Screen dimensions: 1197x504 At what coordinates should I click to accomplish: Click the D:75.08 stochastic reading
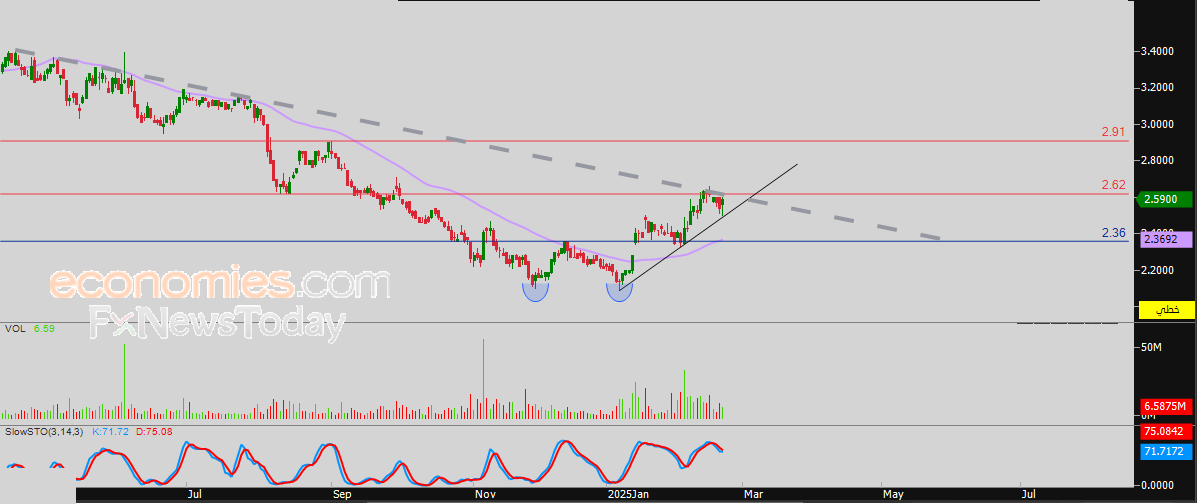click(x=152, y=432)
